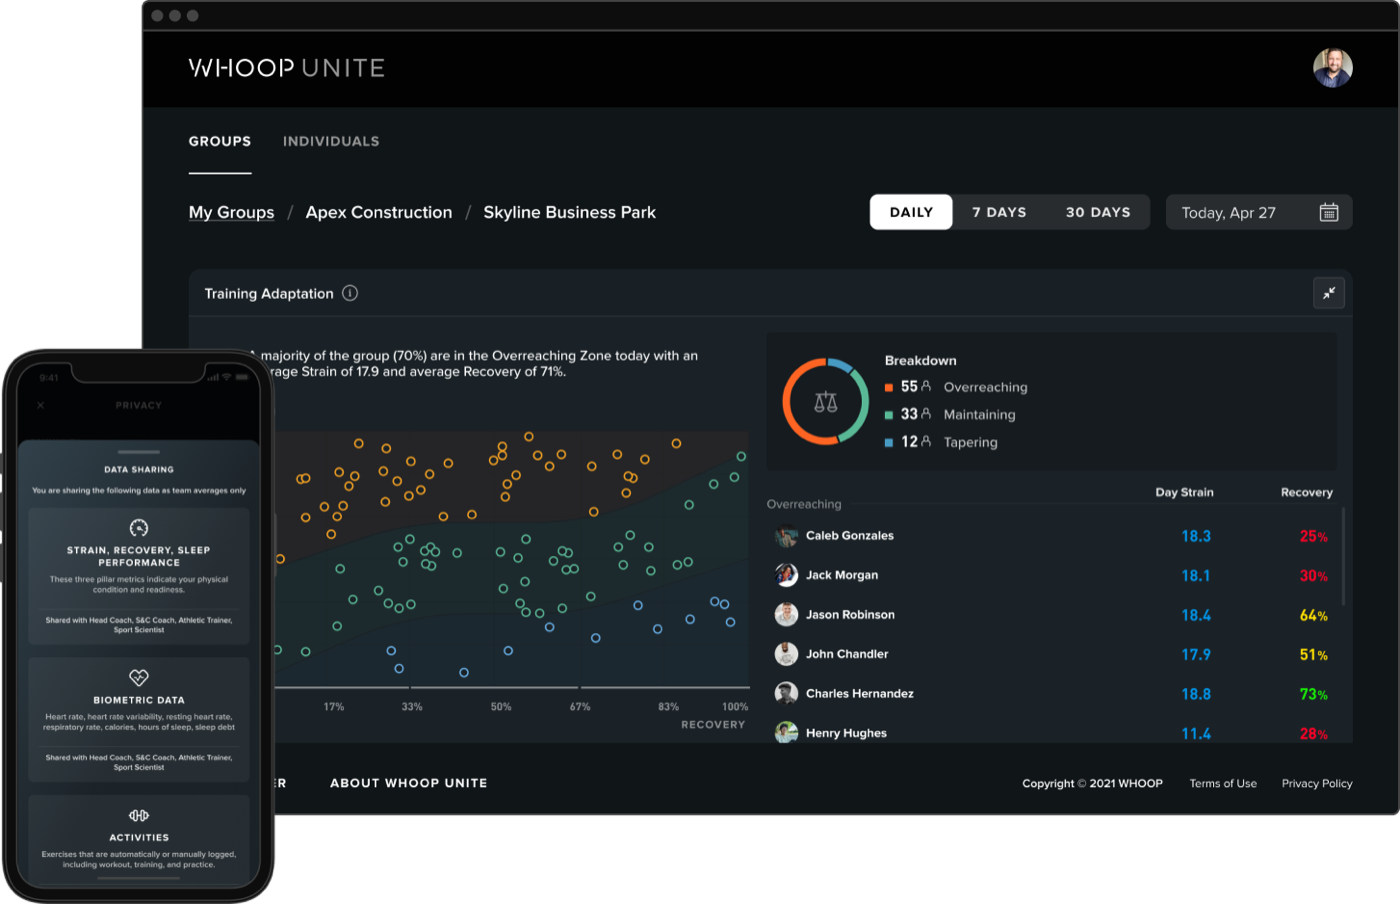Click the phone data sharing sheet handle

point(139,452)
